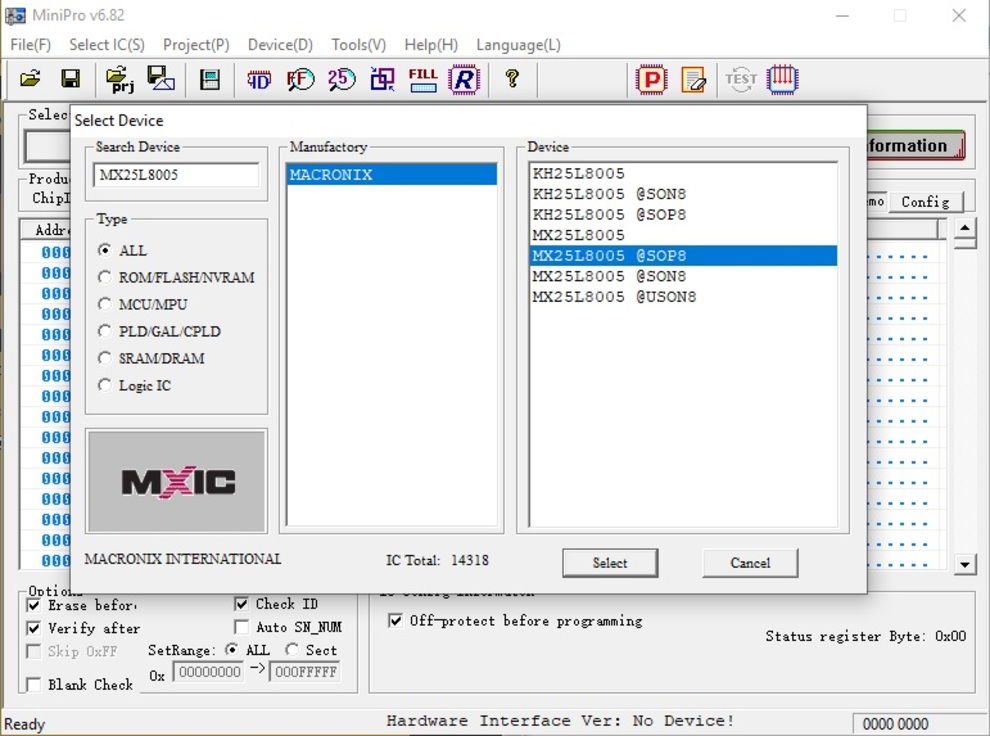The image size is (990, 736).
Task: Click the scrollbar up arrow of buffer view
Action: click(x=964, y=228)
